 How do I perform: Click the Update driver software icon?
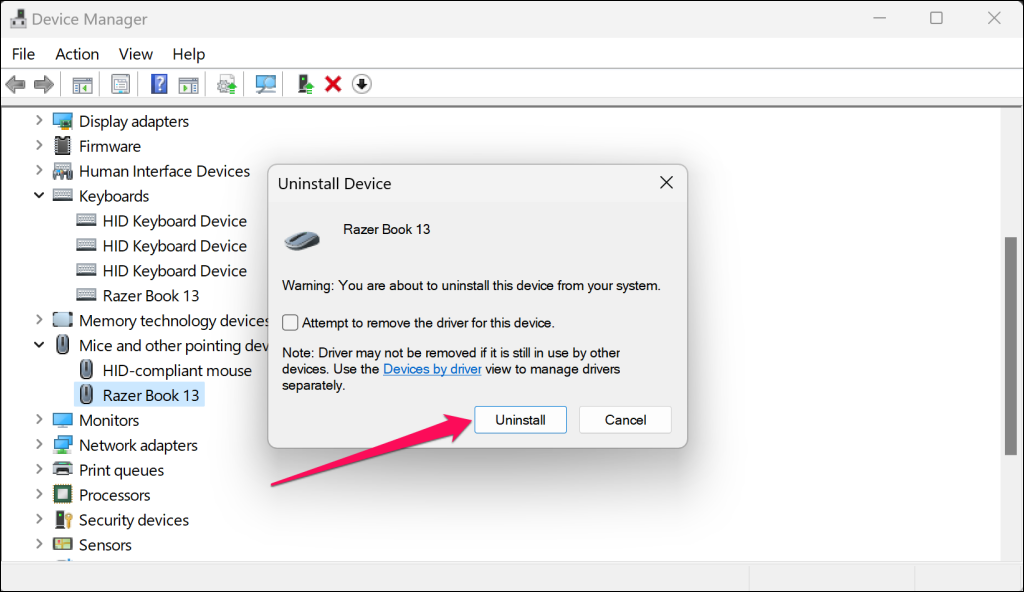click(x=227, y=85)
